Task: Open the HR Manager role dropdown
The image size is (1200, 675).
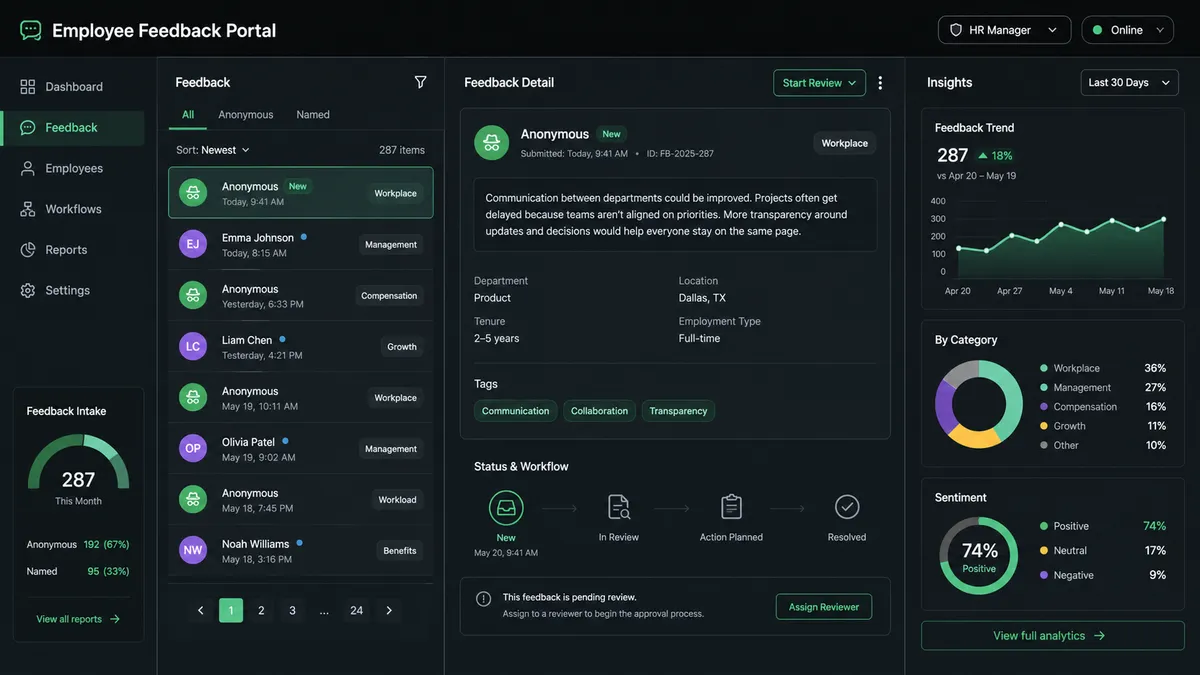Action: [x=1004, y=30]
